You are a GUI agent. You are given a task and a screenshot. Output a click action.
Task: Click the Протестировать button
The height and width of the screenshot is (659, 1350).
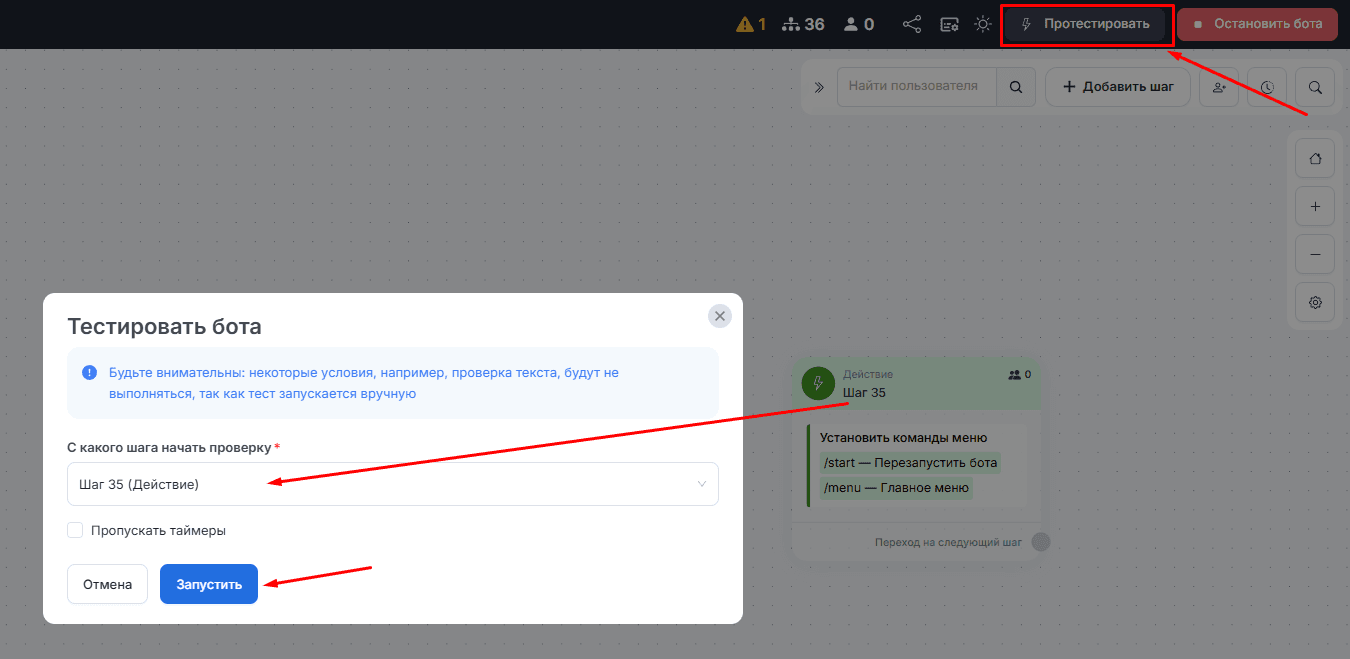[1085, 24]
